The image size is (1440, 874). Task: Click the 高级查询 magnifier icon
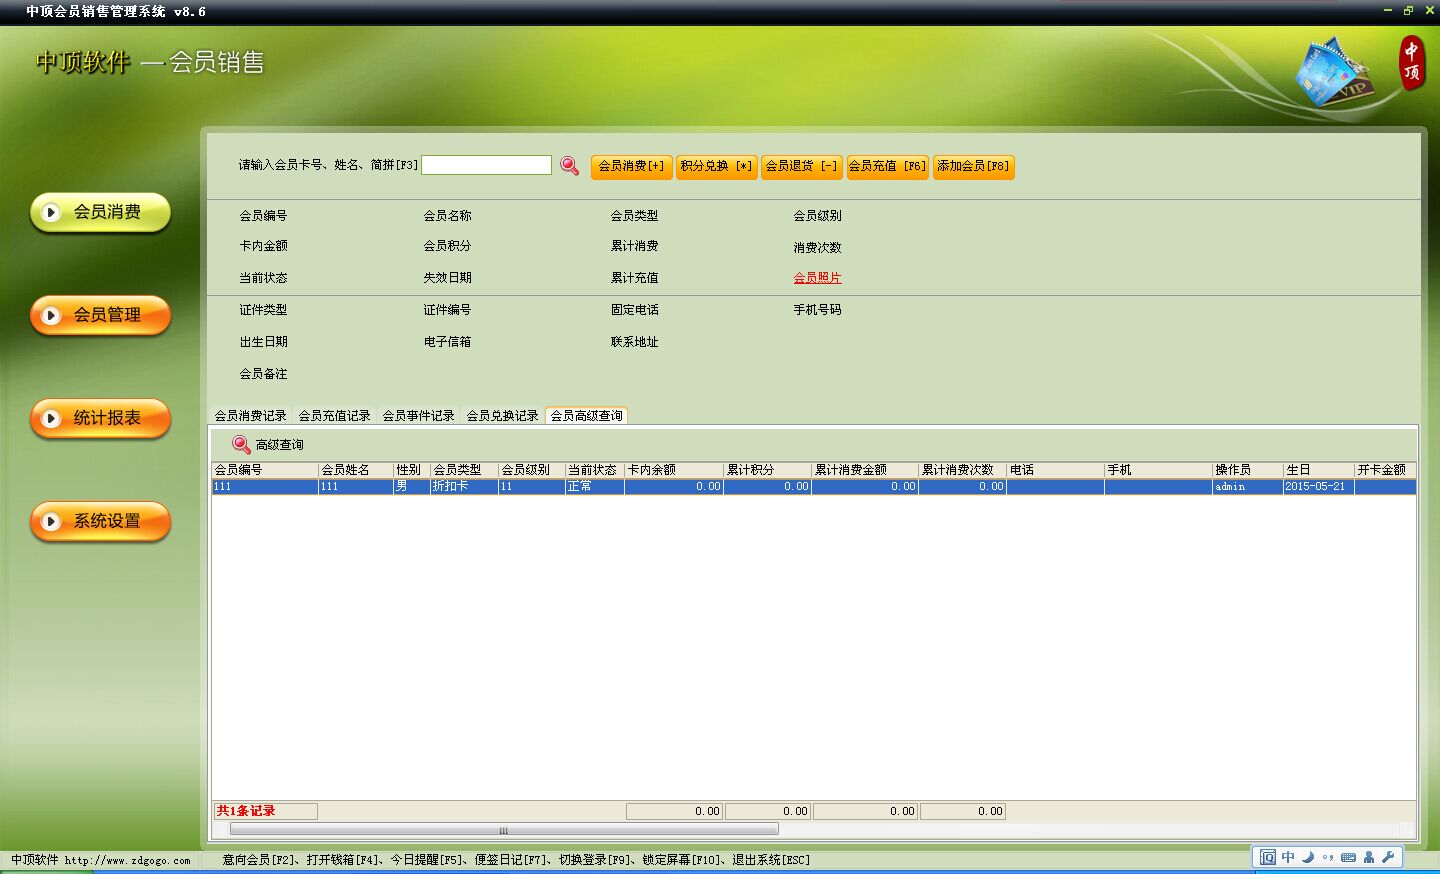(x=241, y=444)
